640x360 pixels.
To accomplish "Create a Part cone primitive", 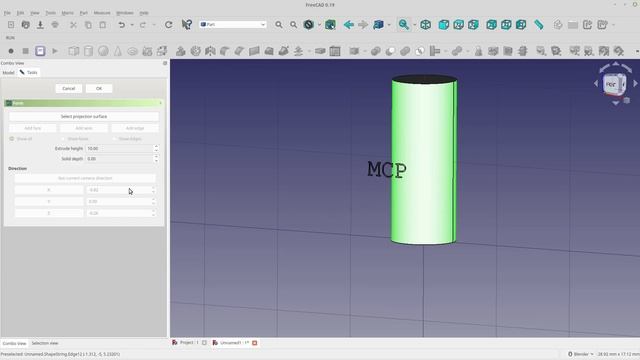I will (x=118, y=51).
